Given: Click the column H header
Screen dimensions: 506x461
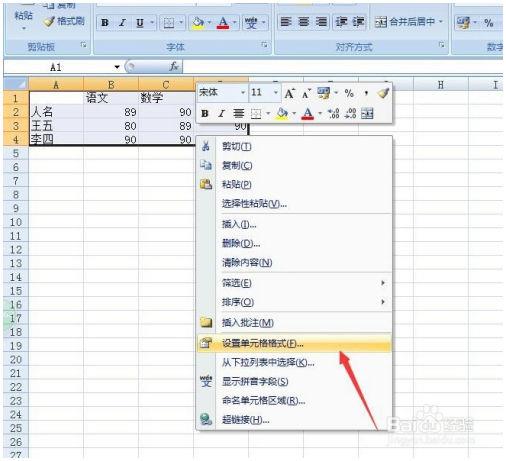Looking at the screenshot, I should pos(441,85).
